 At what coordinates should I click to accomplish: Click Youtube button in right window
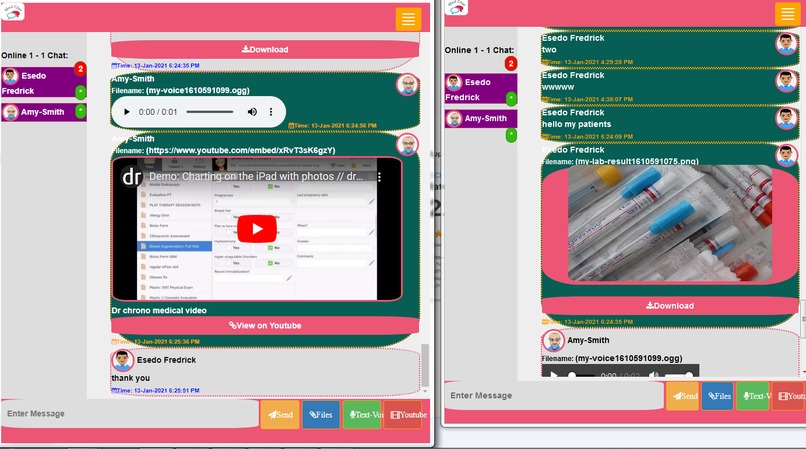[789, 396]
